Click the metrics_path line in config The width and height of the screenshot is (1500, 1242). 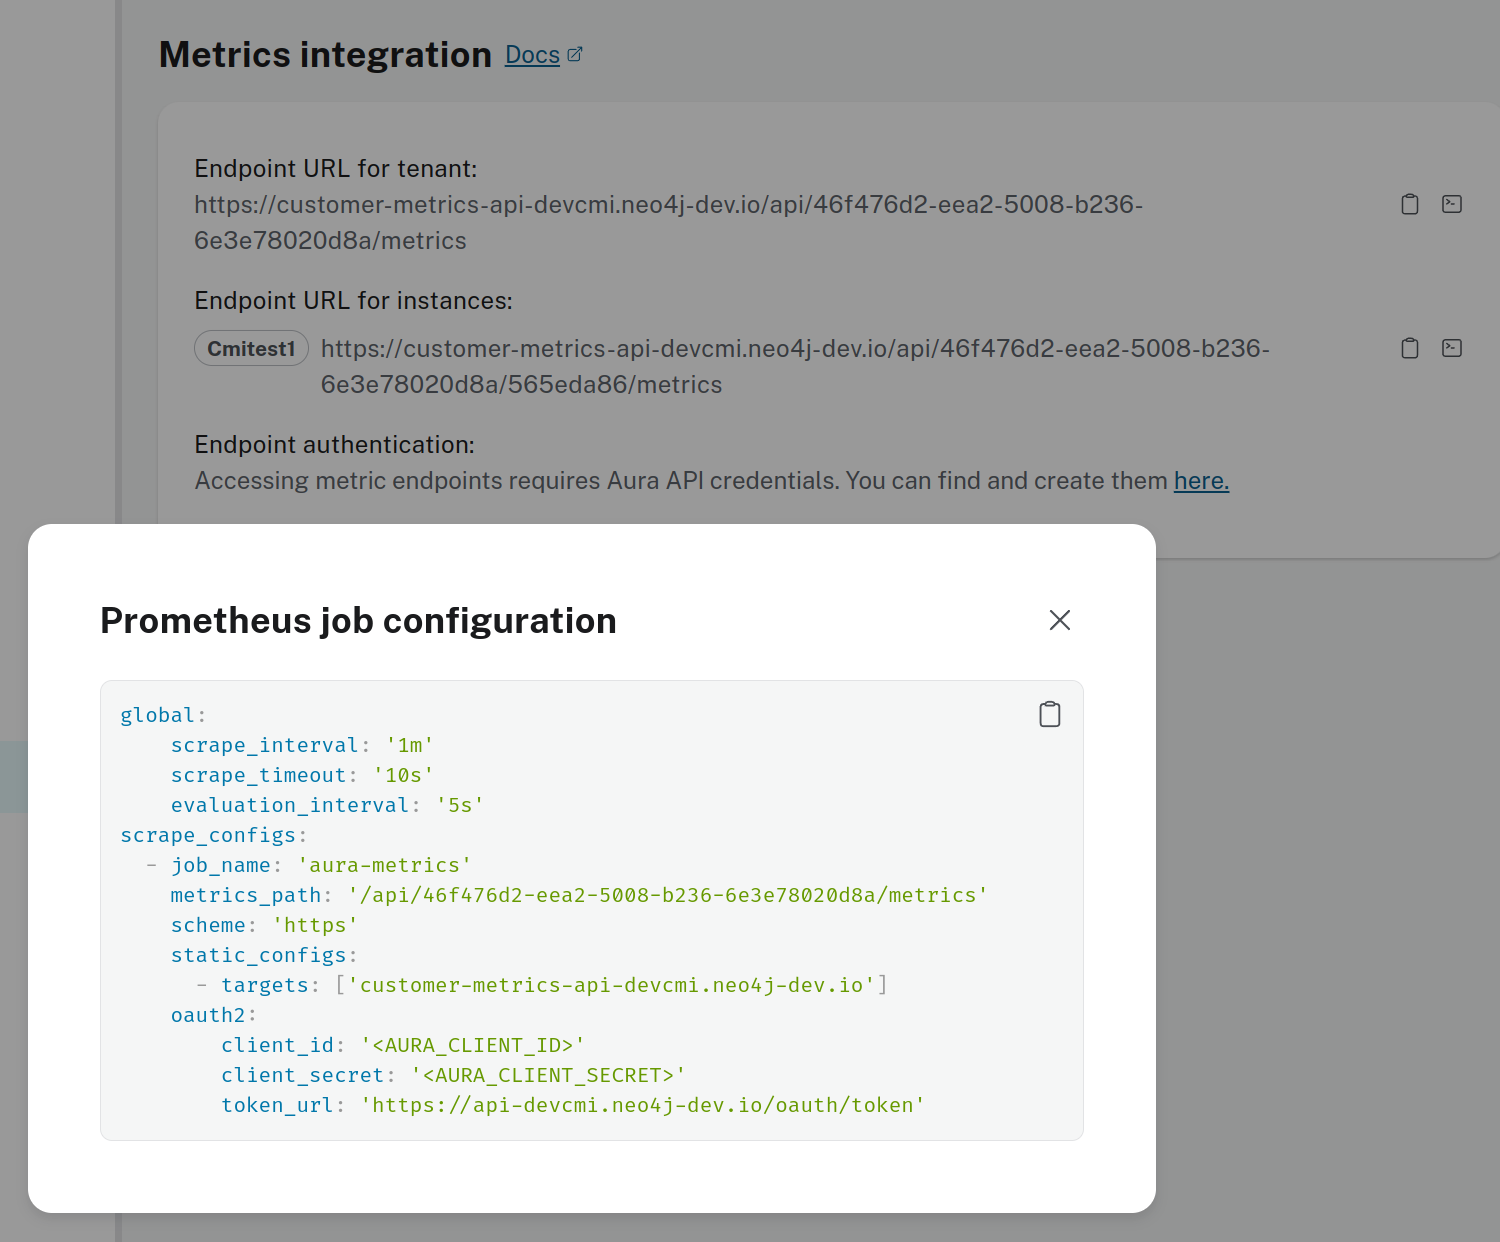579,895
